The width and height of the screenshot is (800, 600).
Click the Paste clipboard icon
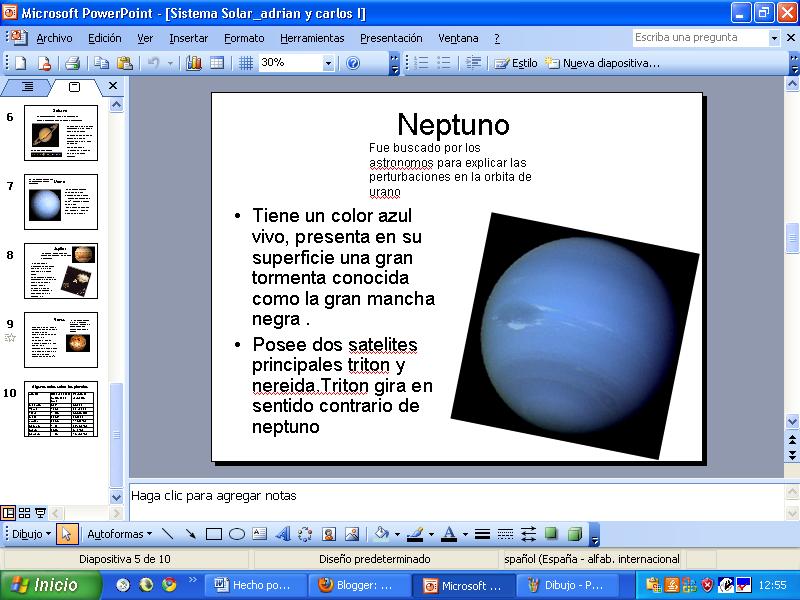(124, 63)
